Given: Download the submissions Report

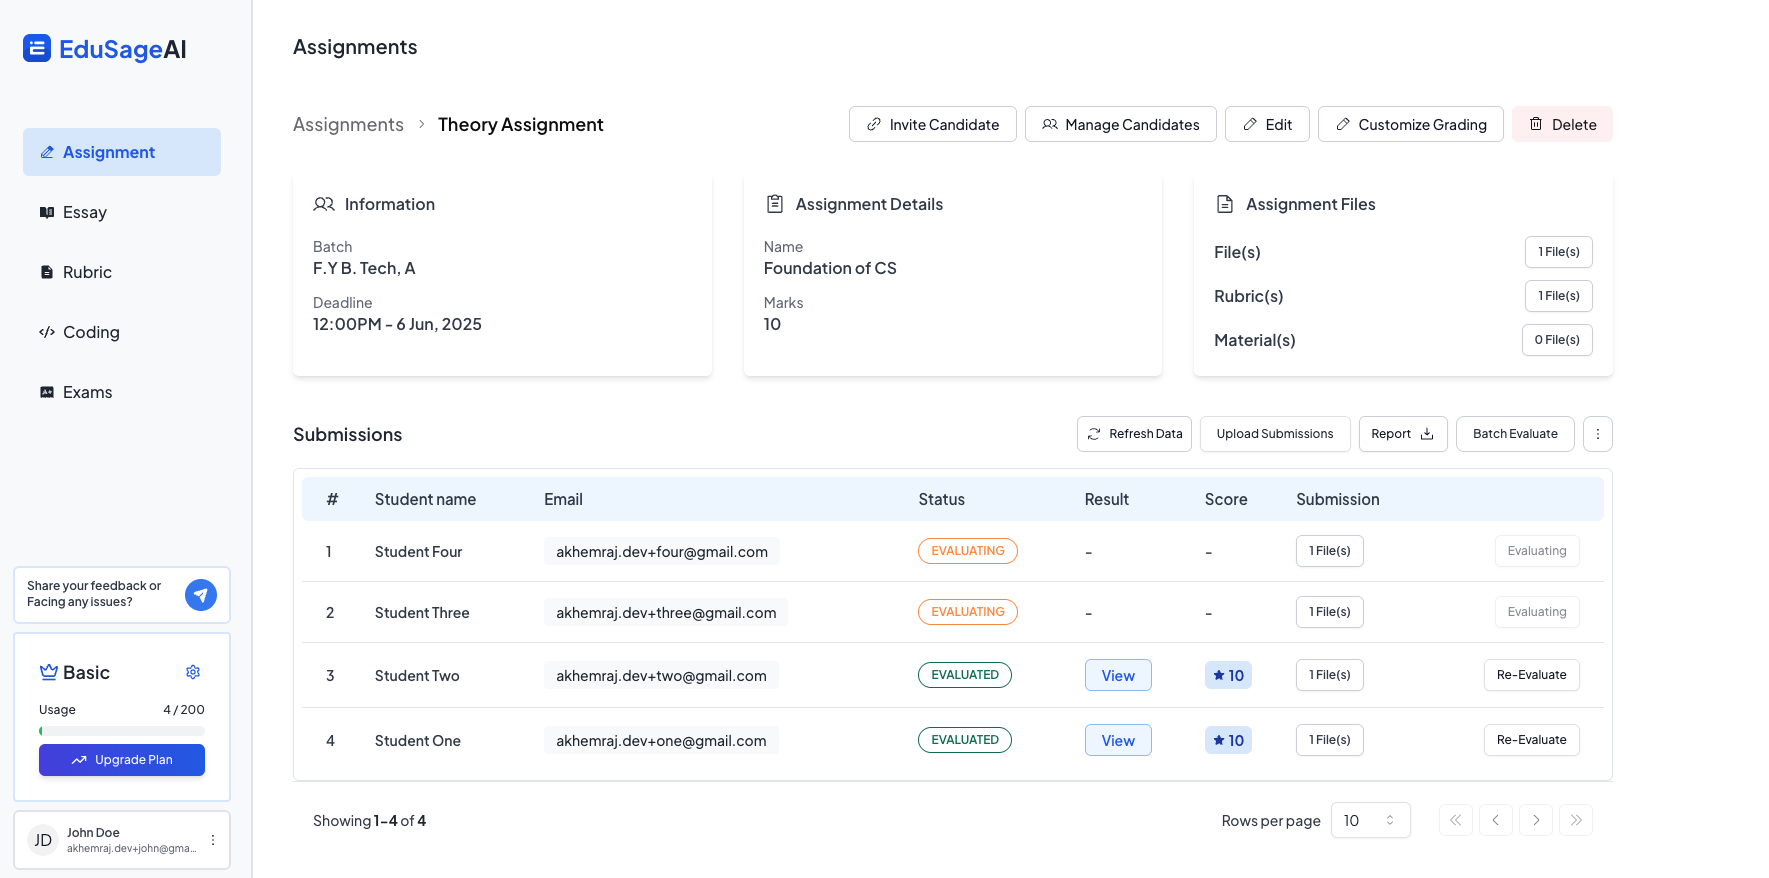Looking at the screenshot, I should coord(1402,434).
